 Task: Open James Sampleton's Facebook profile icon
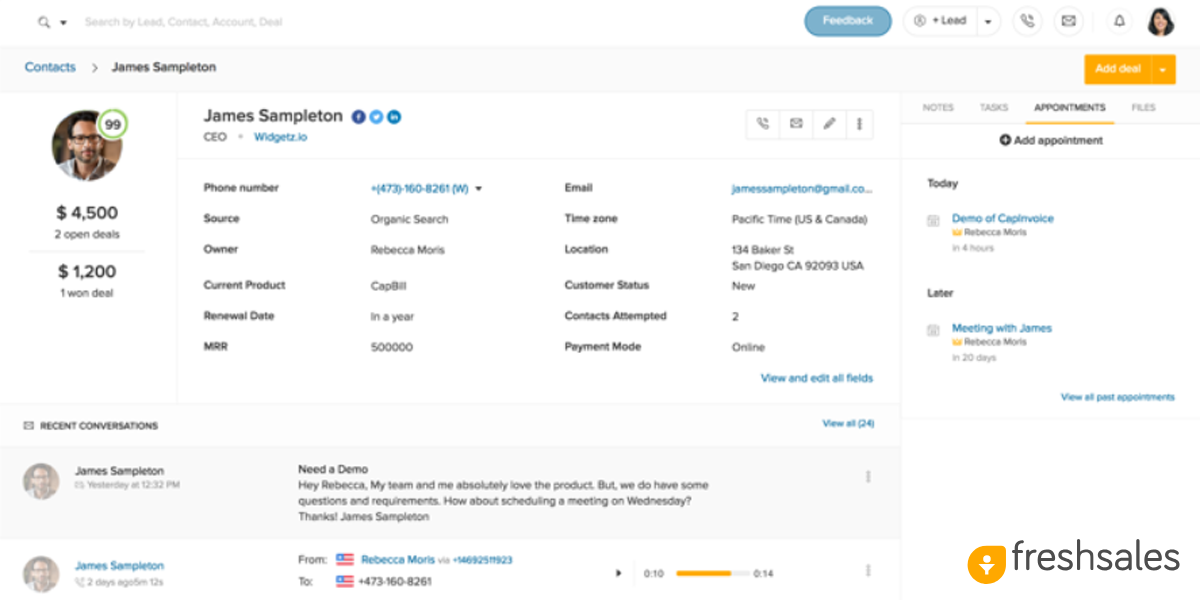coord(358,117)
